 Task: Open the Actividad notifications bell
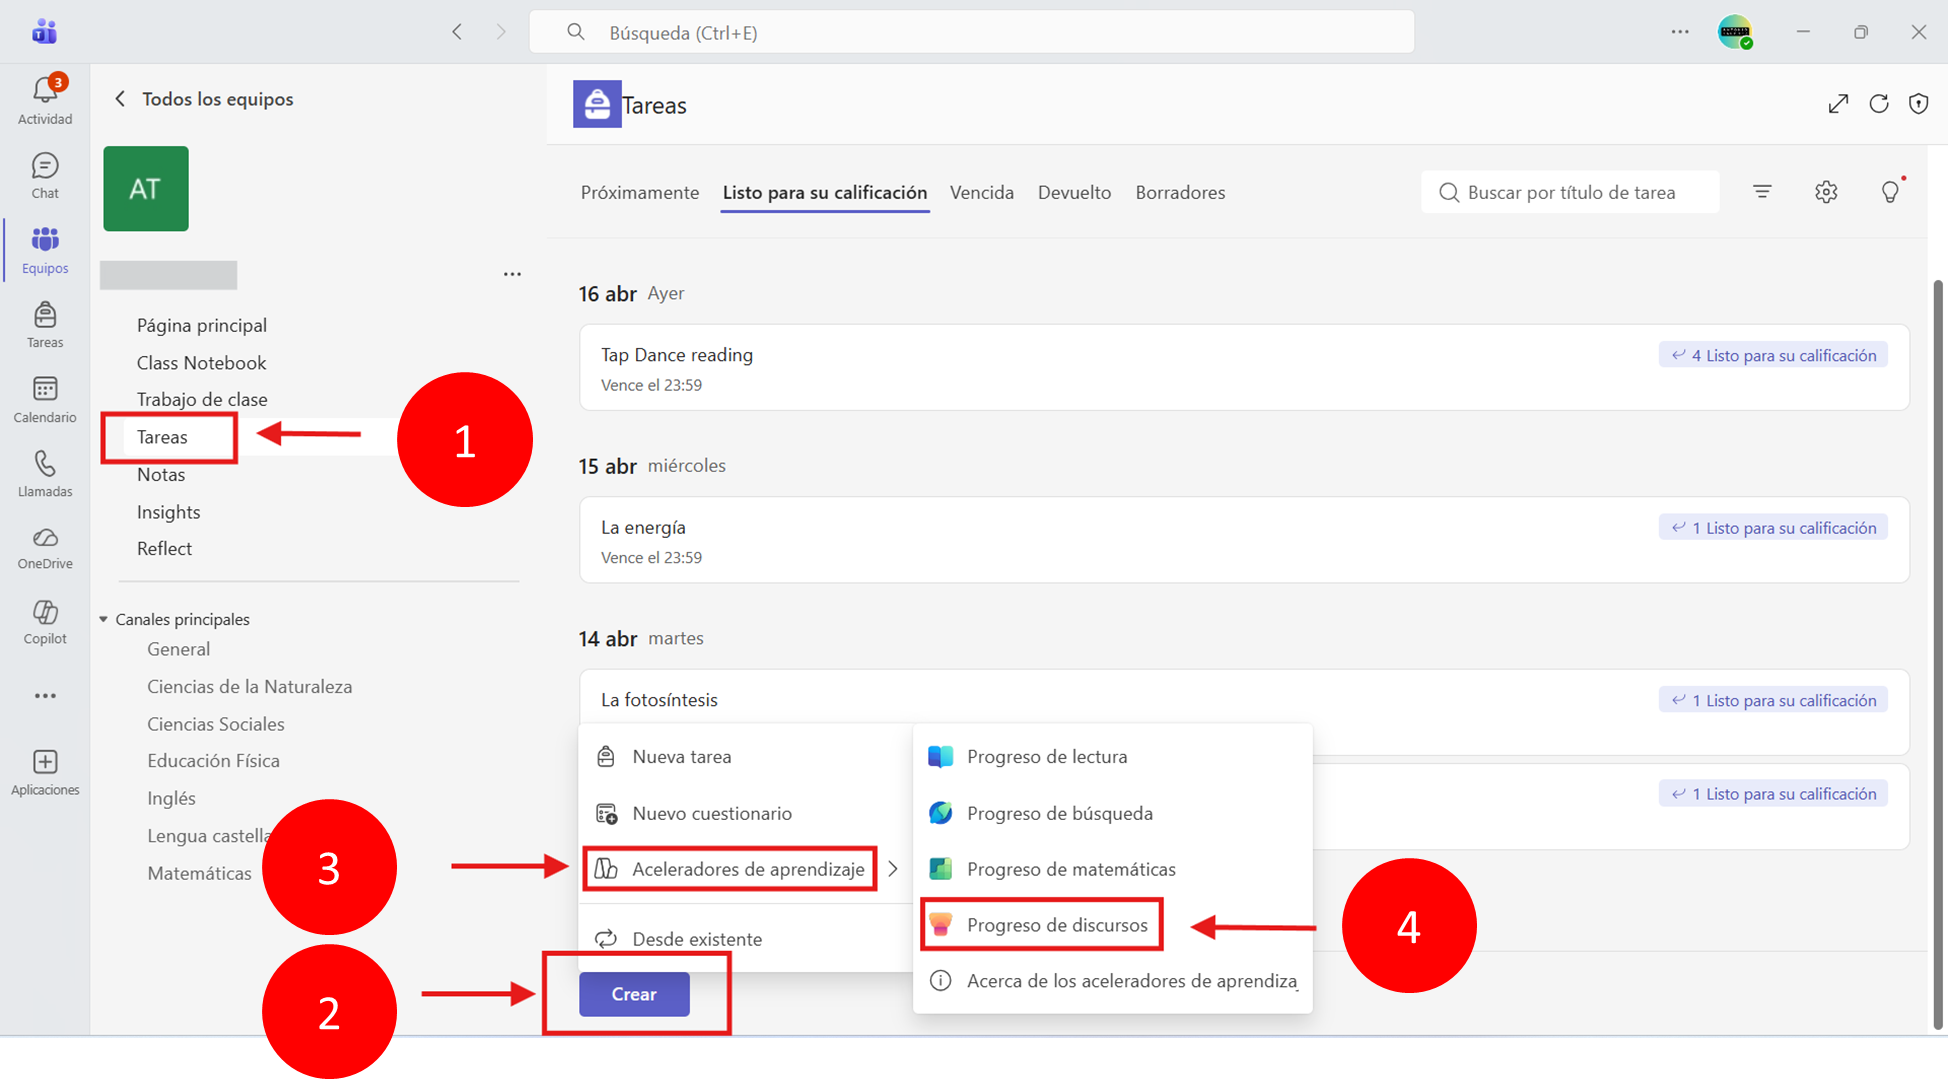click(45, 100)
